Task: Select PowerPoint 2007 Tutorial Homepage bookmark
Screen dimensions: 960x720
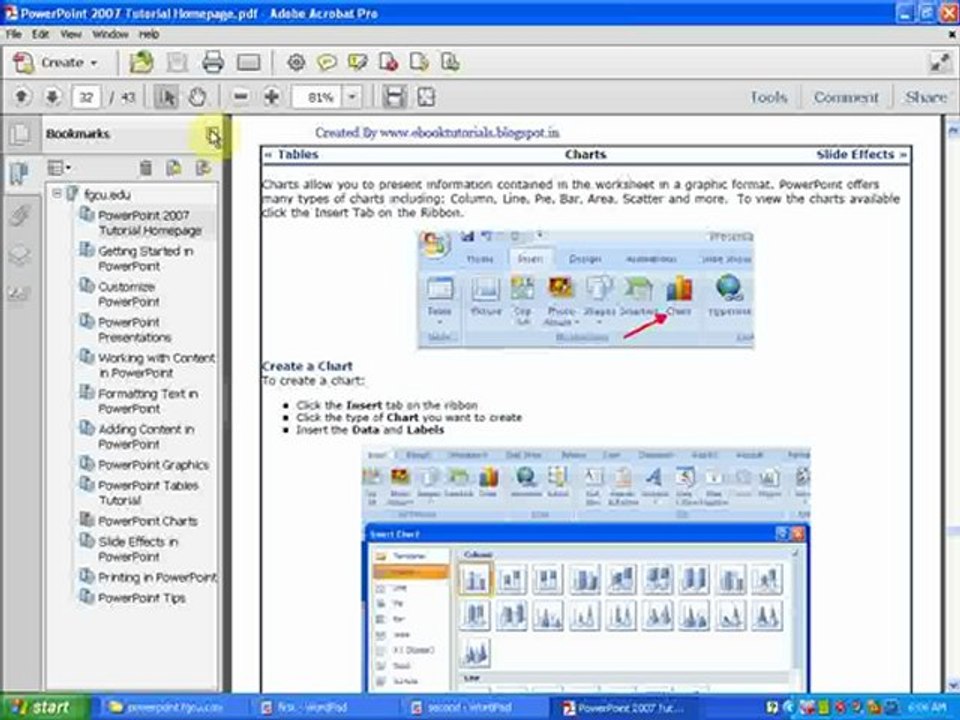Action: coord(150,223)
